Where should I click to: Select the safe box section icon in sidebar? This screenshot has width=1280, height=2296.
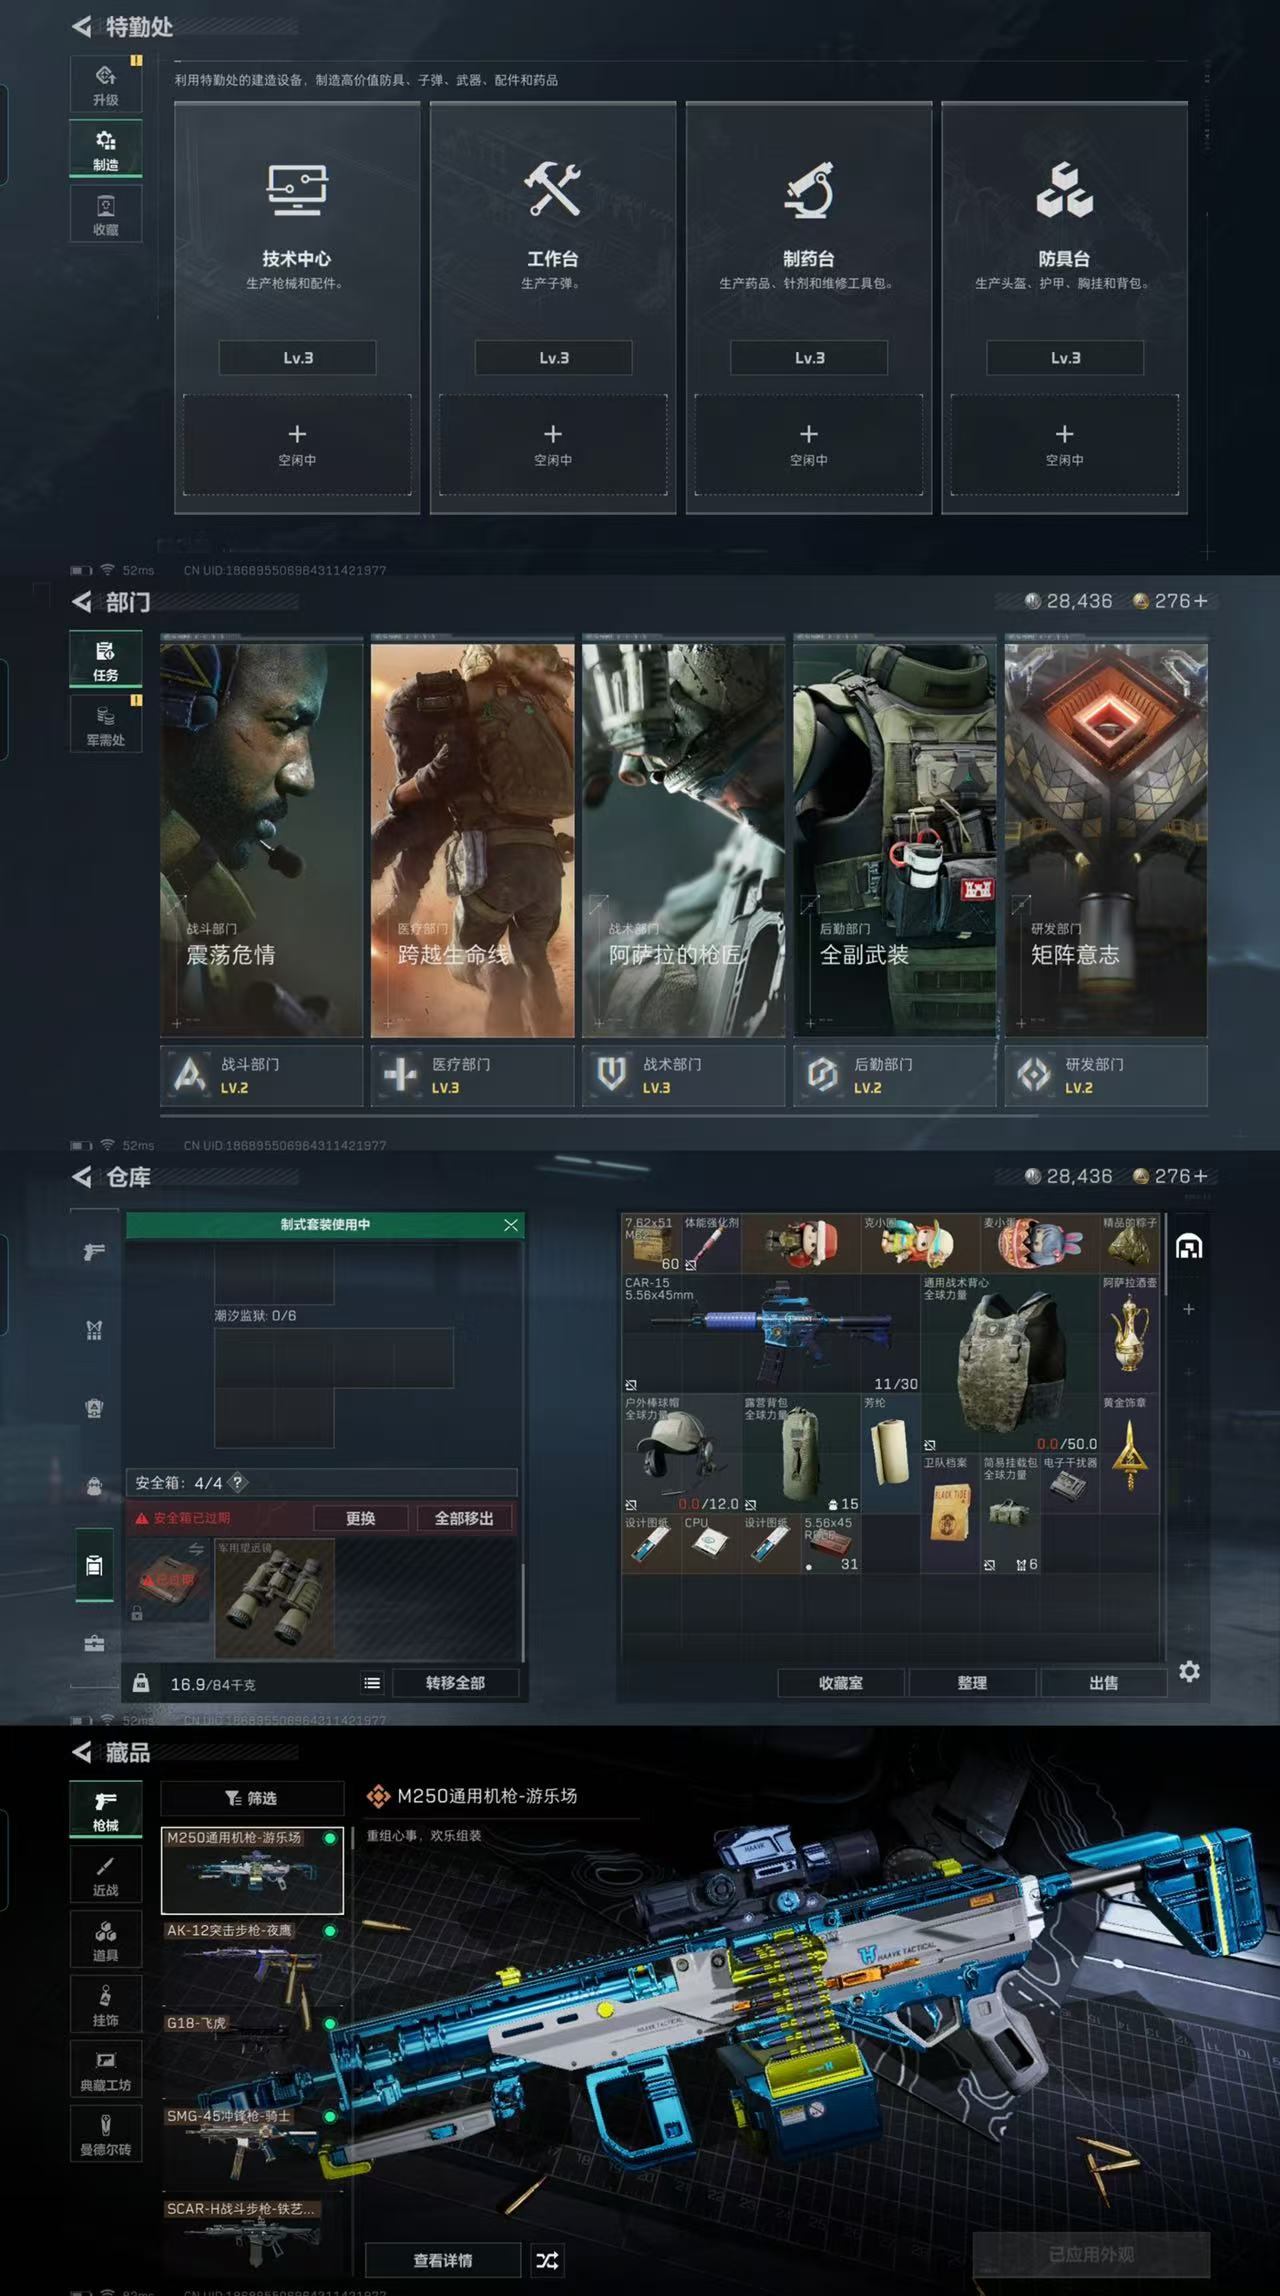click(94, 1566)
